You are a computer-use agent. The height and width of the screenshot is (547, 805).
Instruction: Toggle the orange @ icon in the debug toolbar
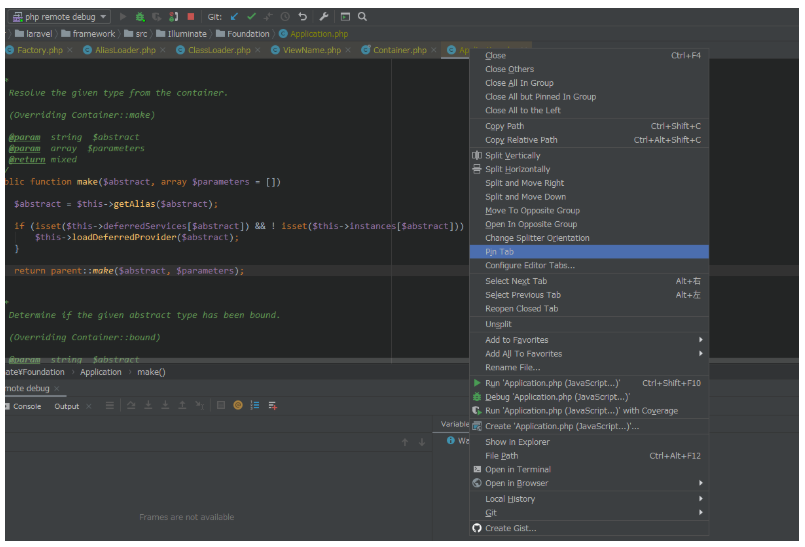click(238, 405)
